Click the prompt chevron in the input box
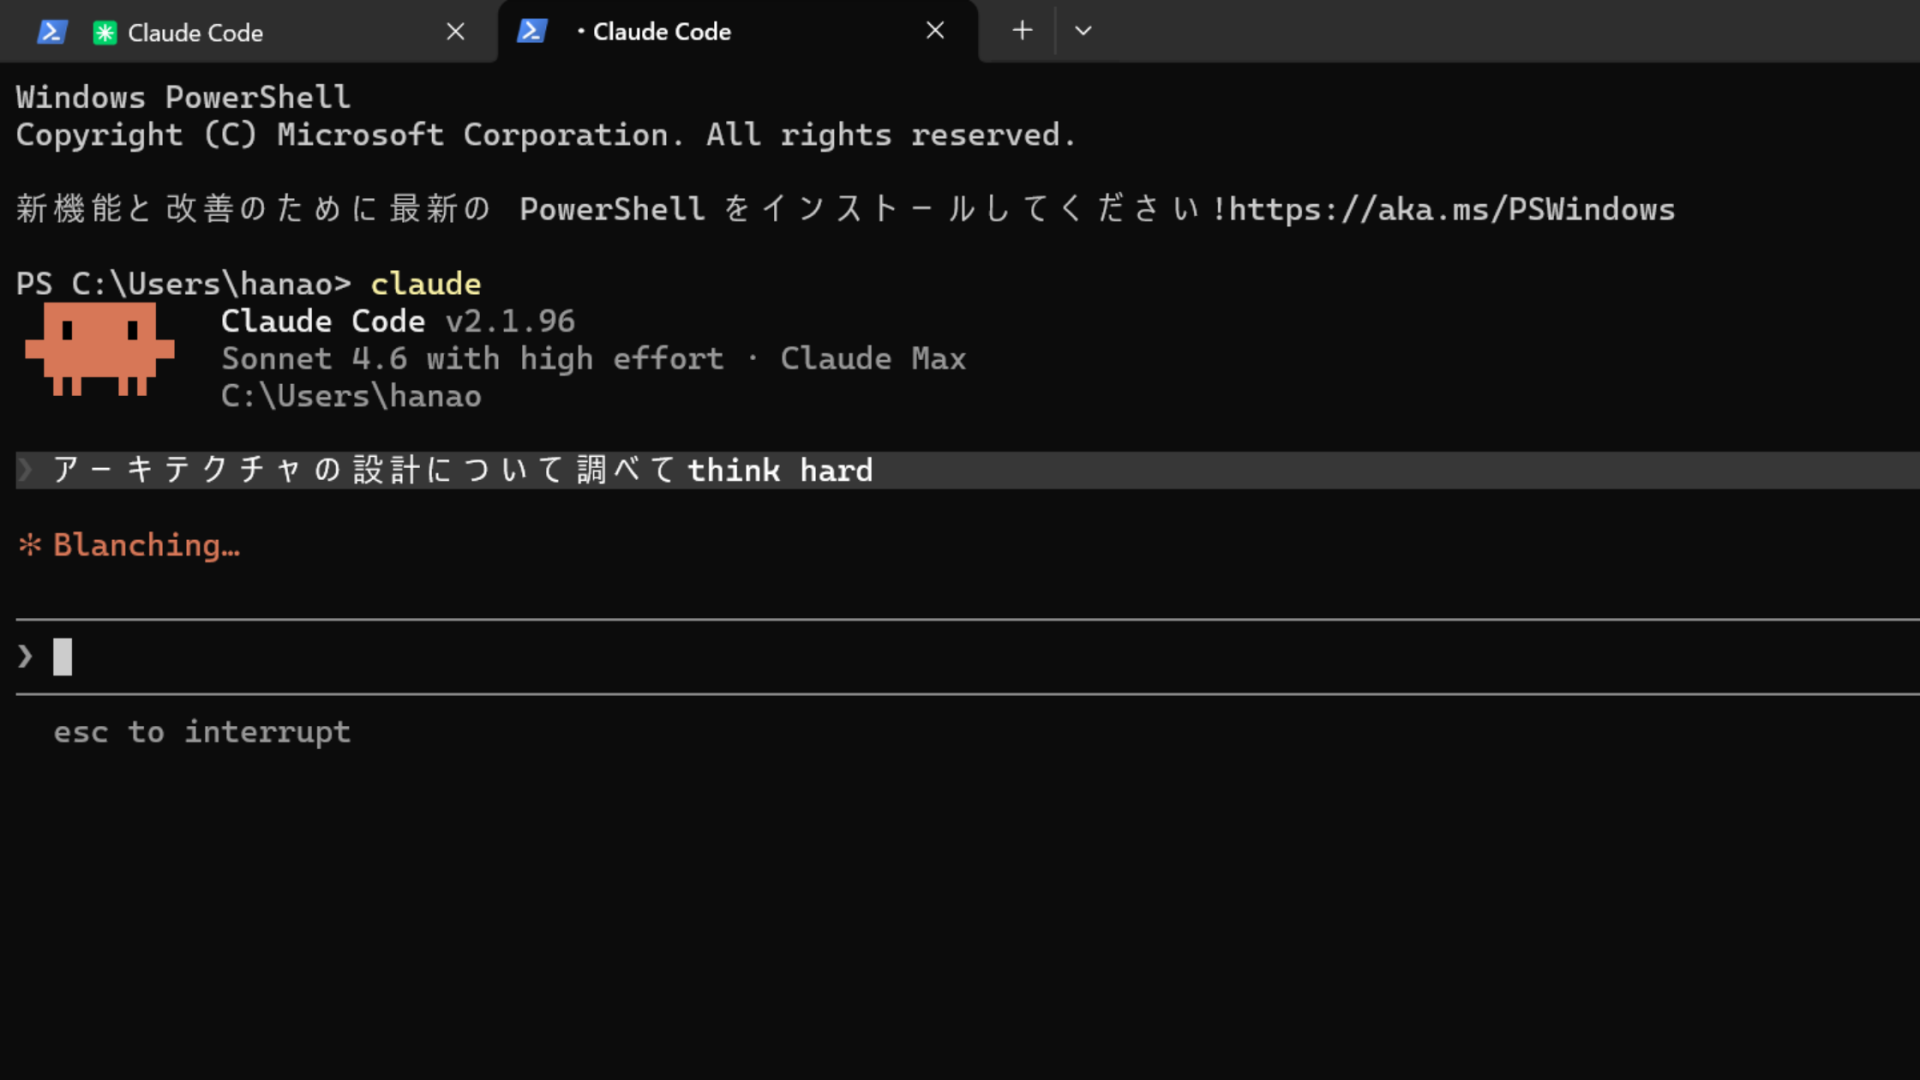 24,656
